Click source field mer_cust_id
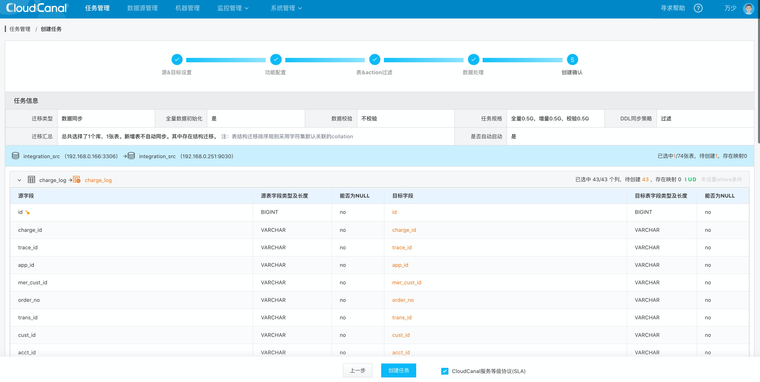Viewport: 760px width, 382px height. pyautogui.click(x=32, y=283)
